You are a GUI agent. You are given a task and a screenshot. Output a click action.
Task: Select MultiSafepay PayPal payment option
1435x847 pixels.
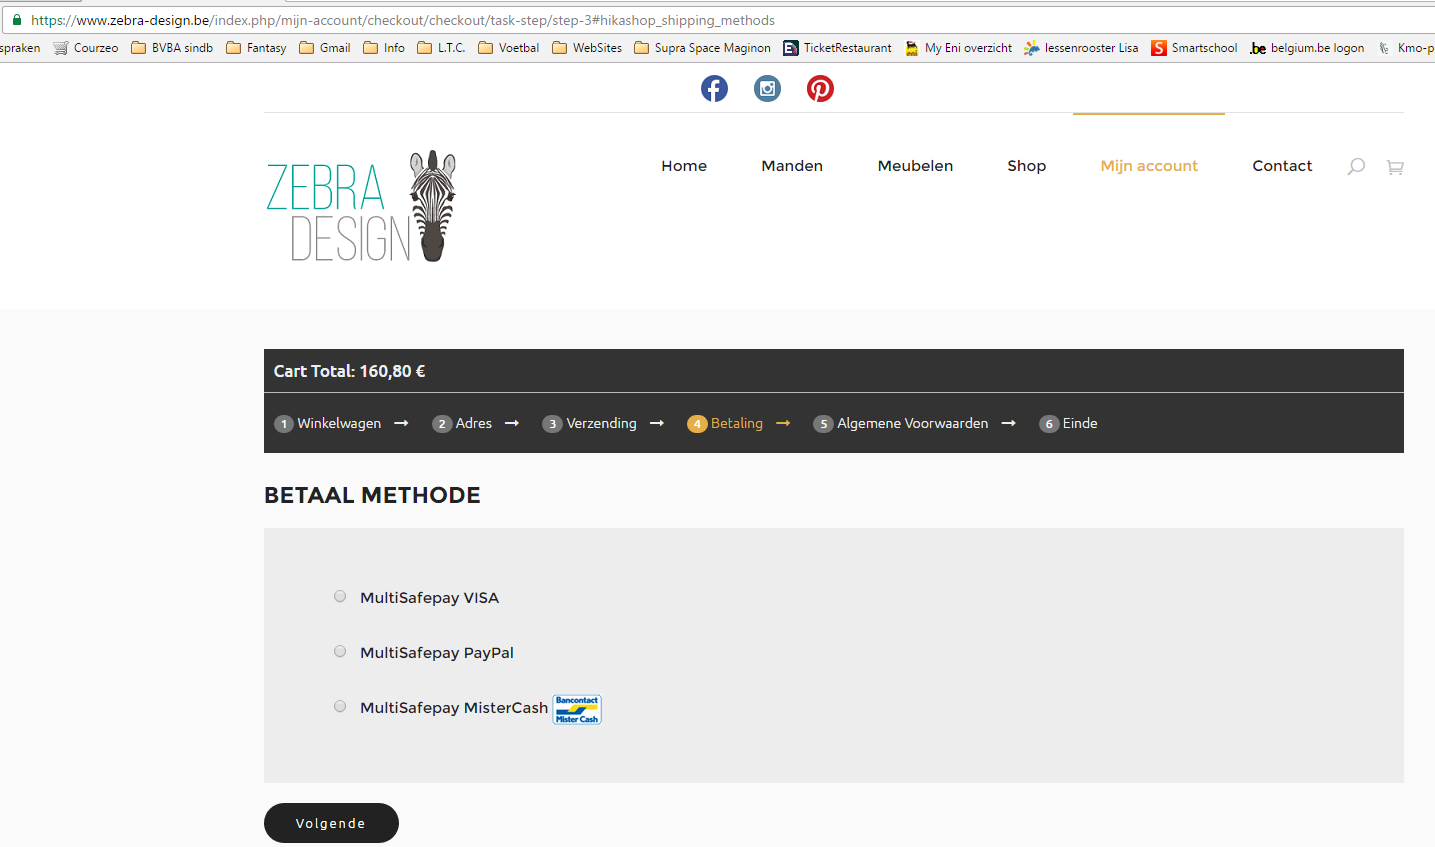(340, 652)
